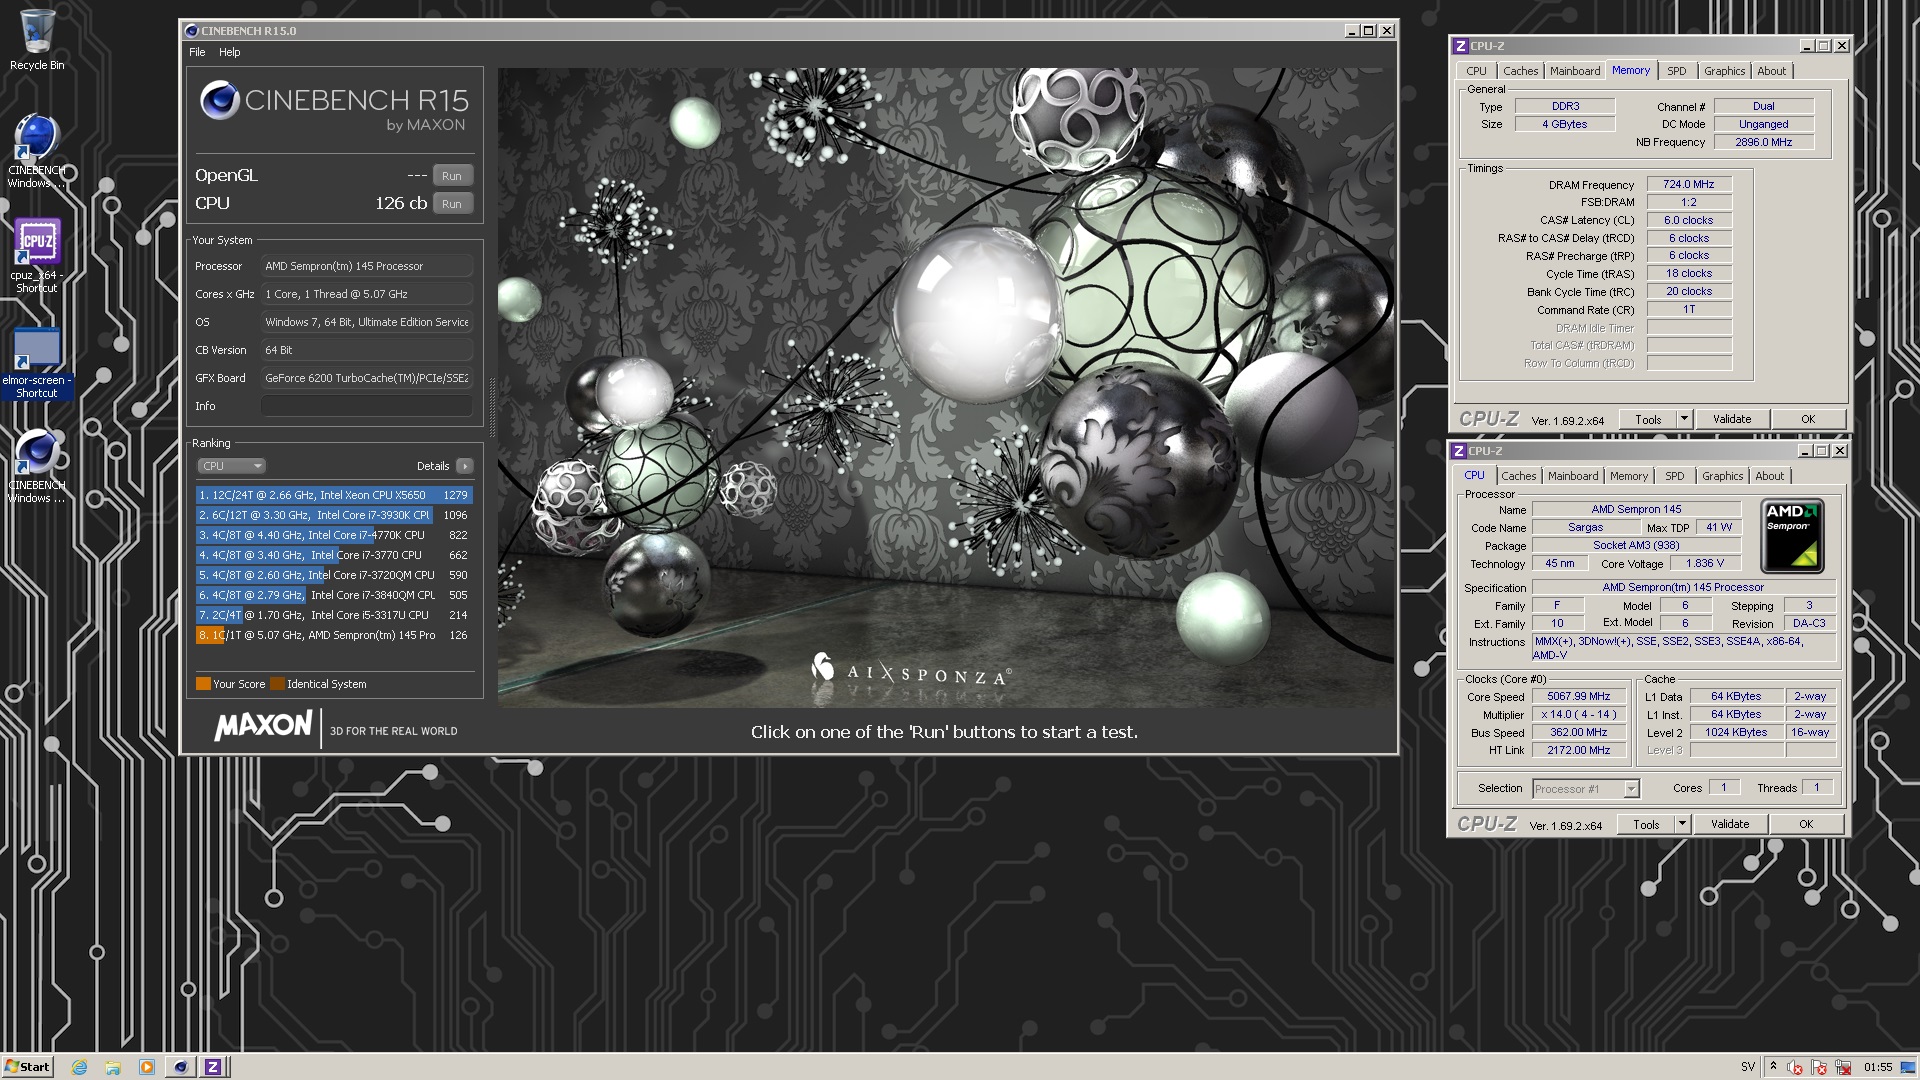Run the OpenGL benchmark test
Screen dimensions: 1920x1080
pyautogui.click(x=452, y=176)
